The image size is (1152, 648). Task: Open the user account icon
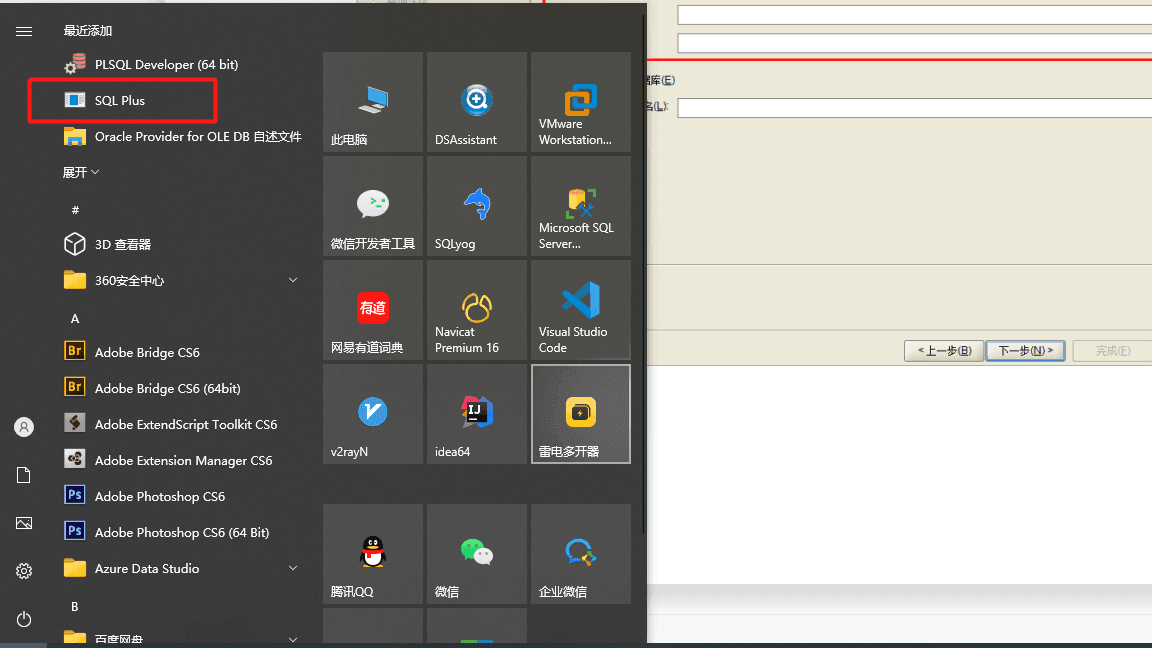point(24,427)
